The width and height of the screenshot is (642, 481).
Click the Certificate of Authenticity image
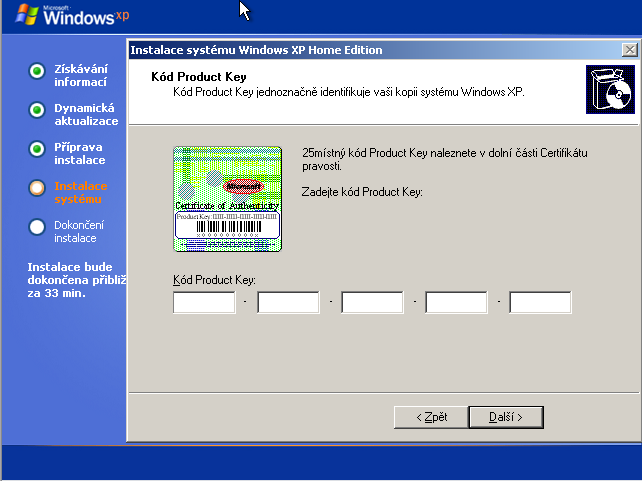click(228, 199)
